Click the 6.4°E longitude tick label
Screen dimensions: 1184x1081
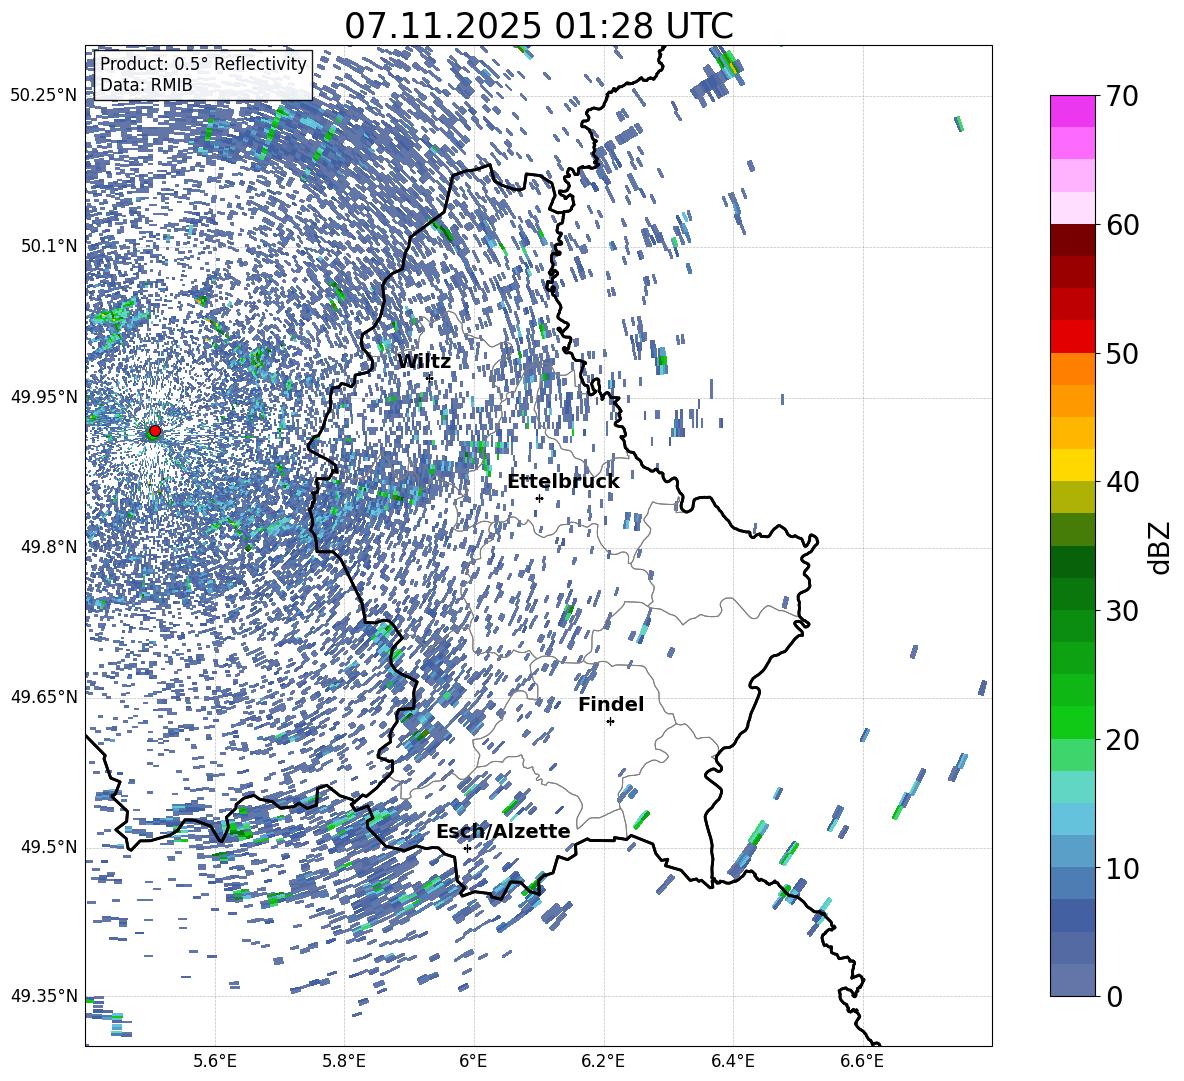(732, 1061)
